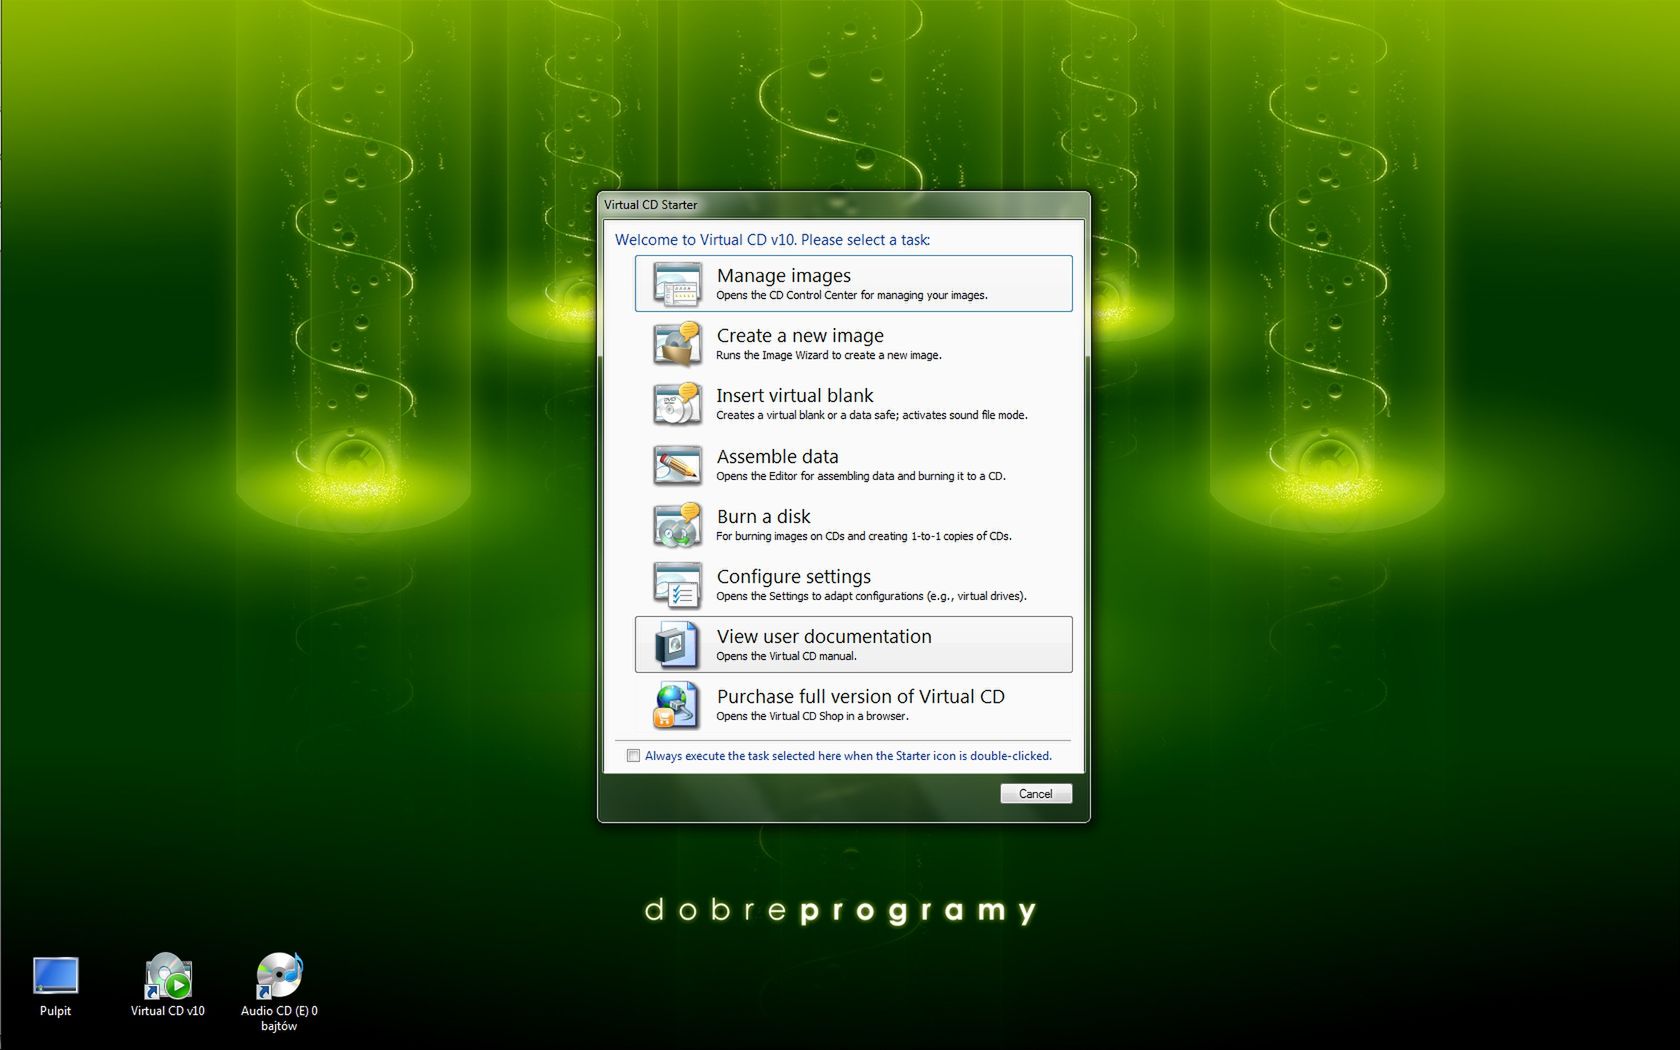Click the Create a new image icon
1680x1050 pixels.
point(677,344)
